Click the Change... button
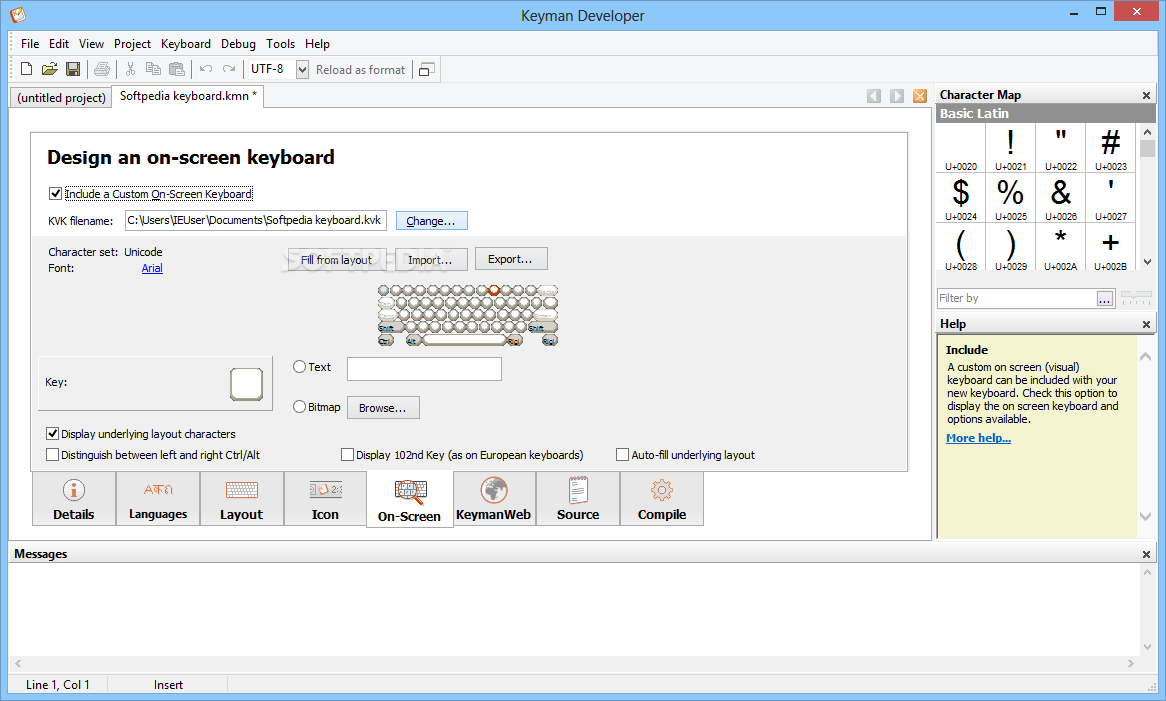 431,221
